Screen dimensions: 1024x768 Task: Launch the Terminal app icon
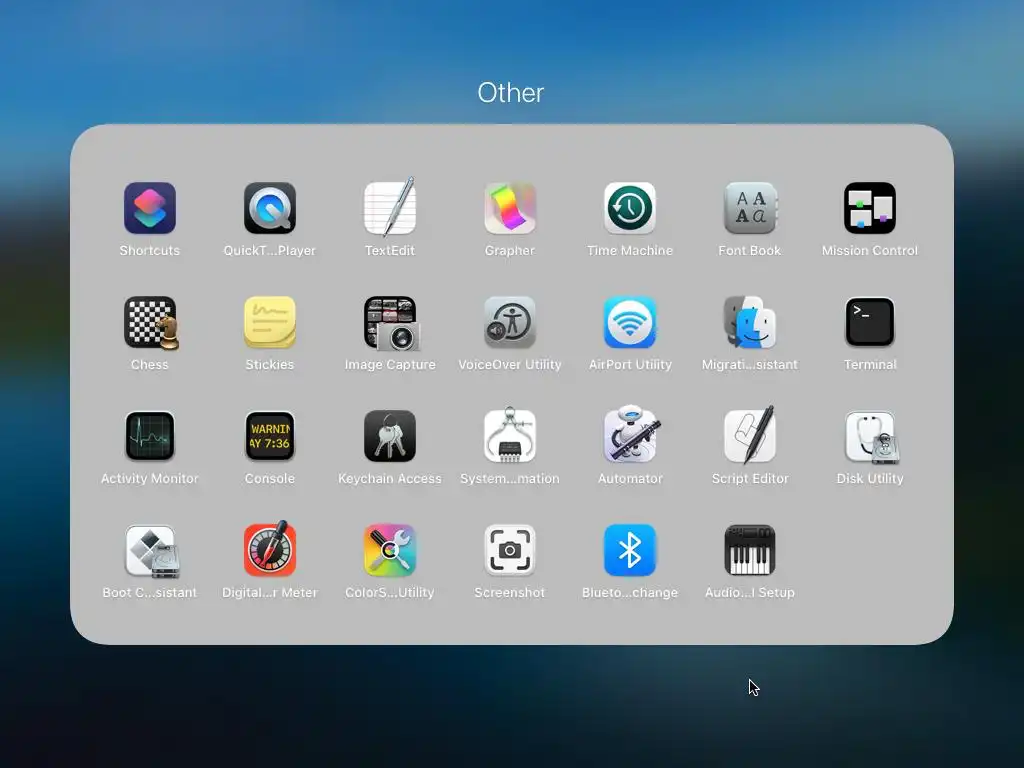coord(870,323)
